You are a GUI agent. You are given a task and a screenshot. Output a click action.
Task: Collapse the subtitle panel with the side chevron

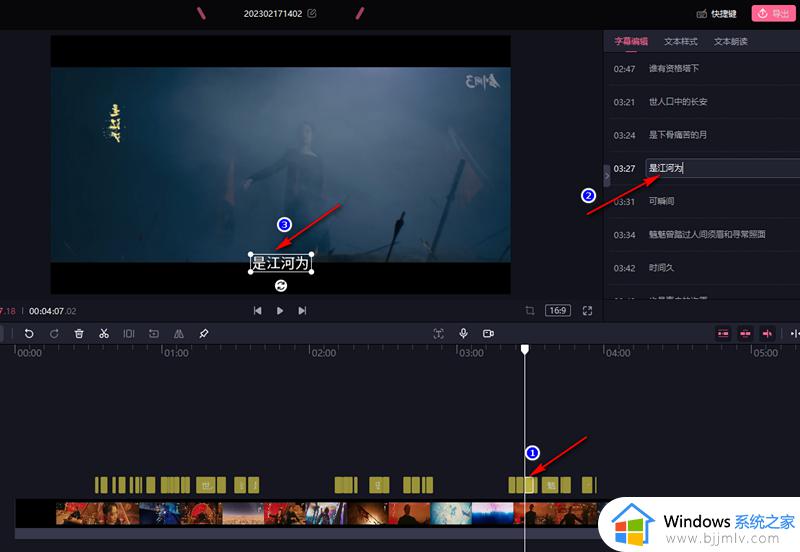tap(607, 175)
